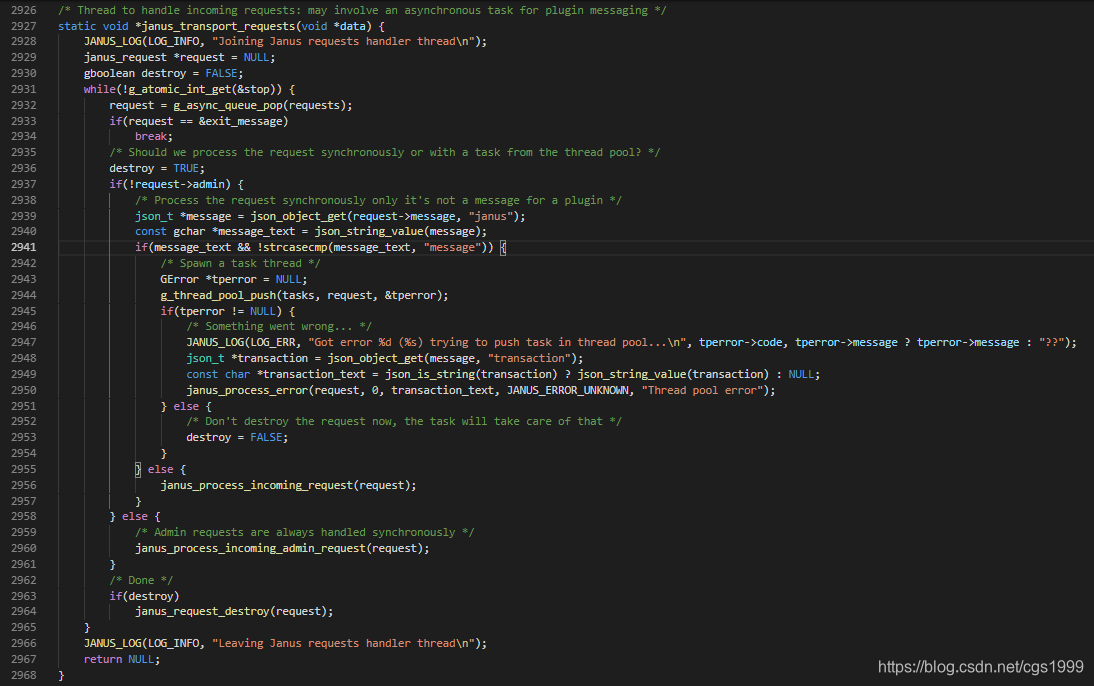Click the "Done" comment on line 2962

pyautogui.click(x=141, y=580)
